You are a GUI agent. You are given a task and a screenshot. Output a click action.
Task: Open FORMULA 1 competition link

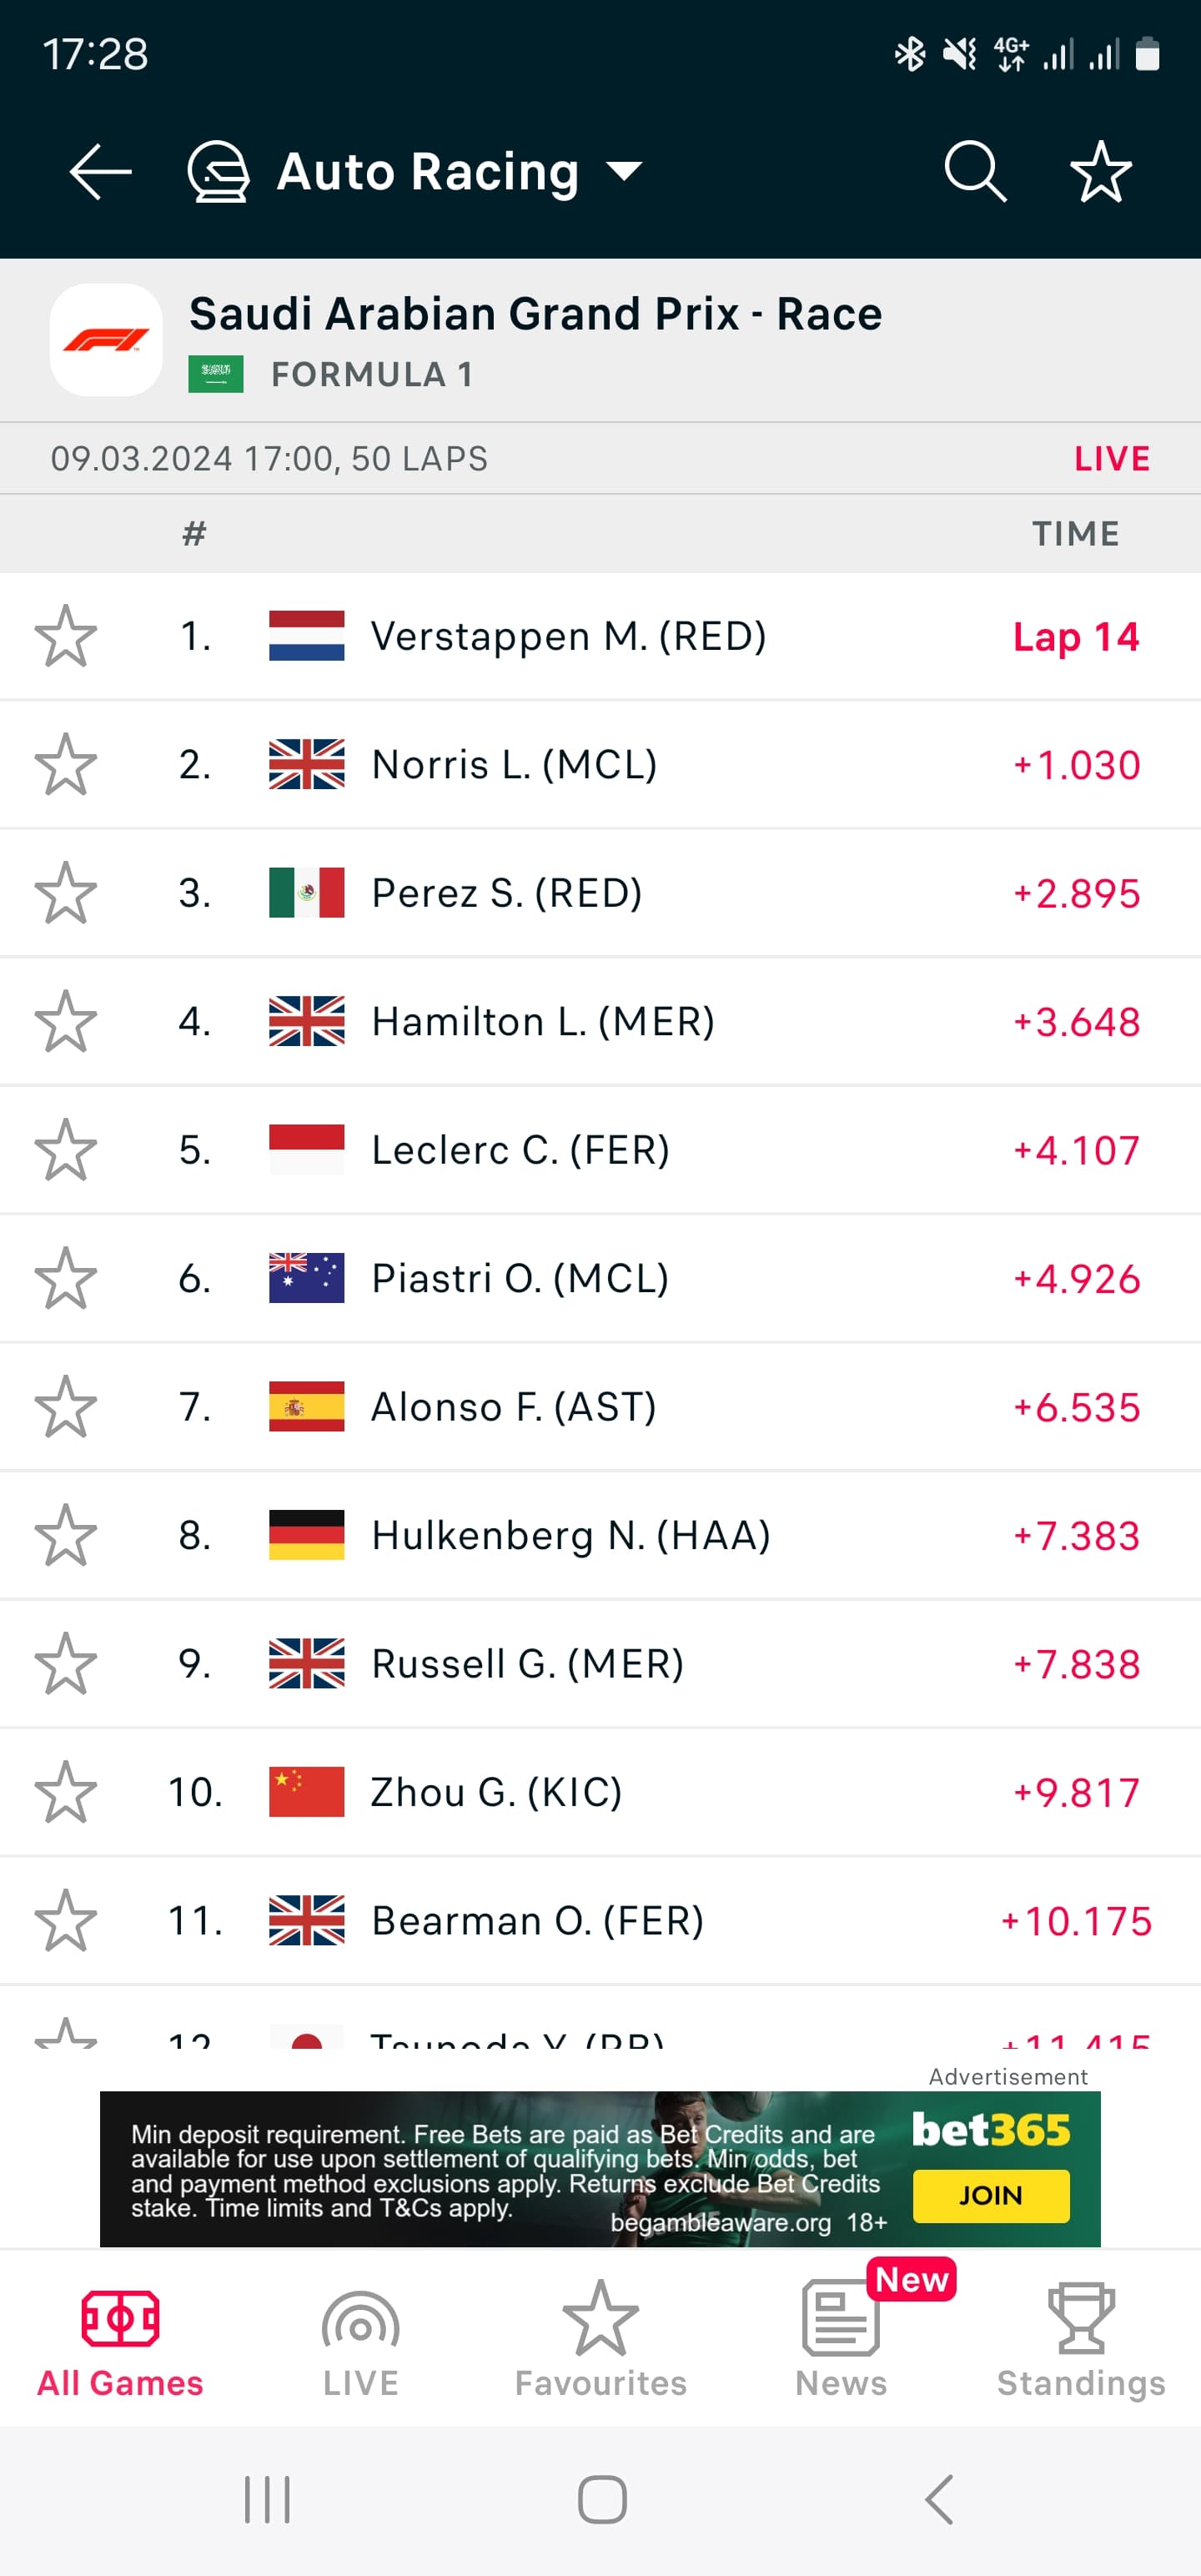tap(371, 375)
